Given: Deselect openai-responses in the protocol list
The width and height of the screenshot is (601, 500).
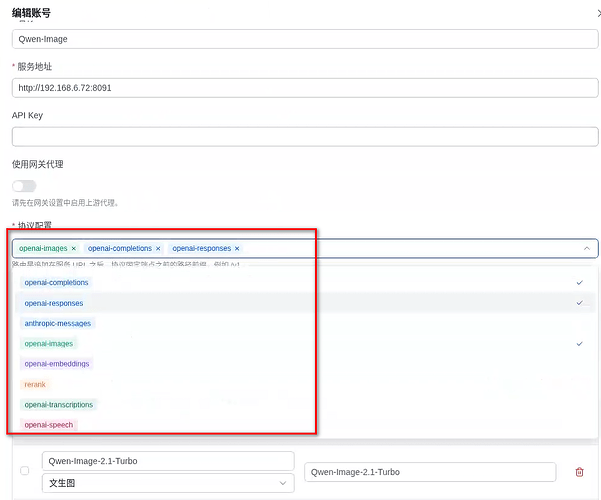Looking at the screenshot, I should tap(305, 303).
